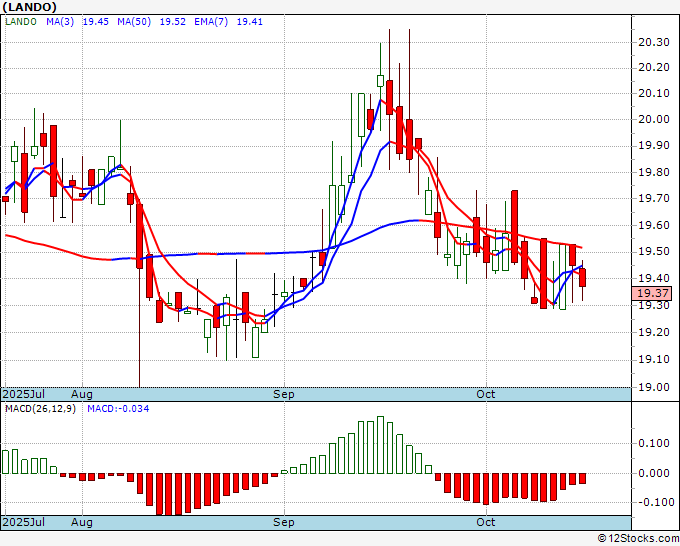Click the Sep label on the MACD time axis

coord(284,523)
